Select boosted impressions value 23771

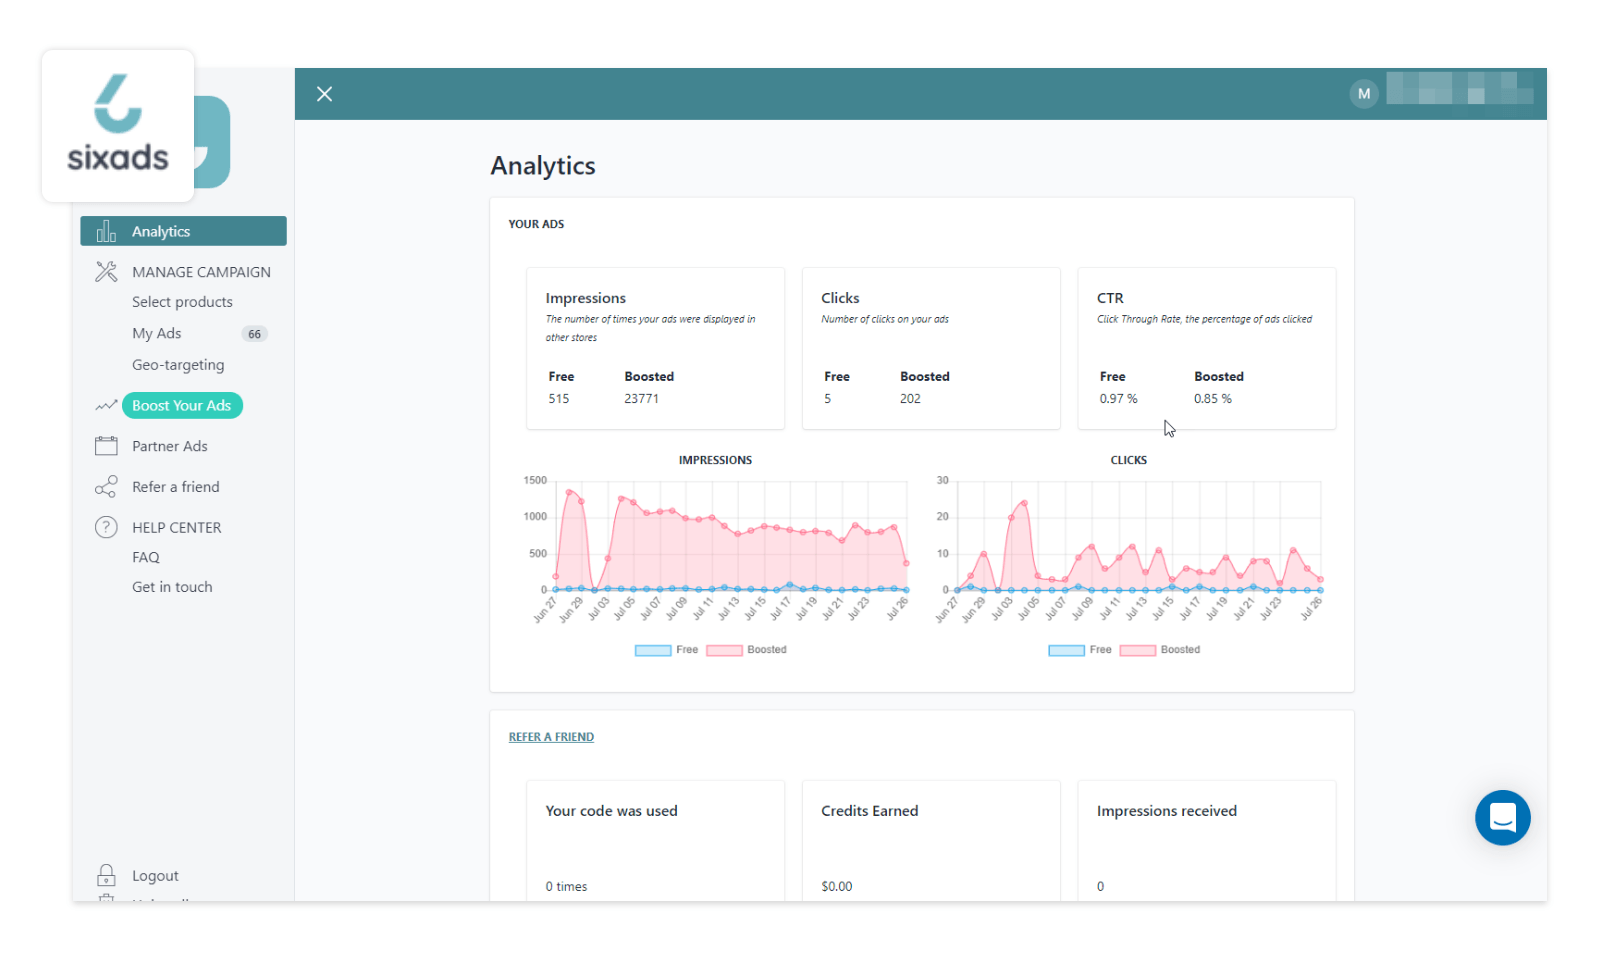[x=641, y=398]
